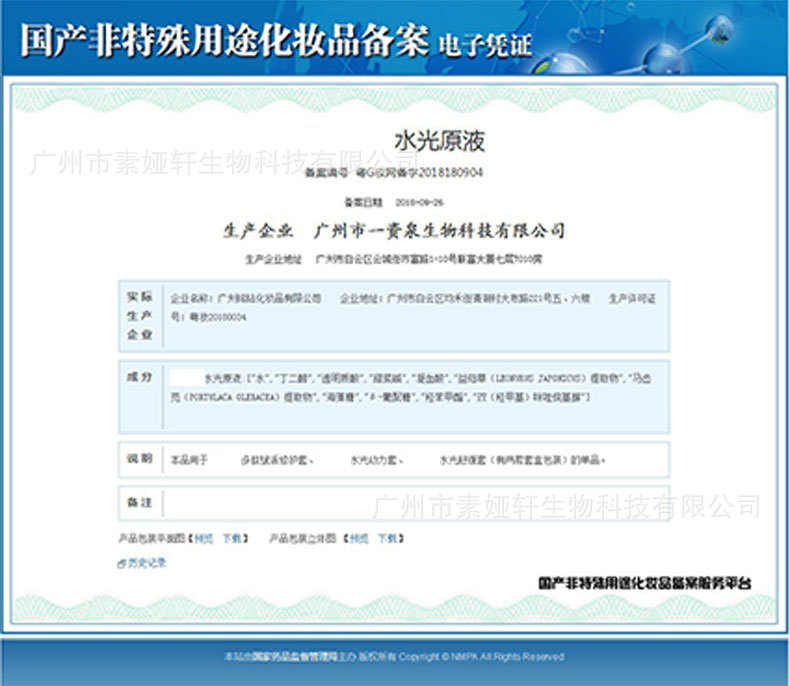Click the ingredients list text in 成分 box
Image resolution: width=790 pixels, height=686 pixels.
click(x=411, y=388)
